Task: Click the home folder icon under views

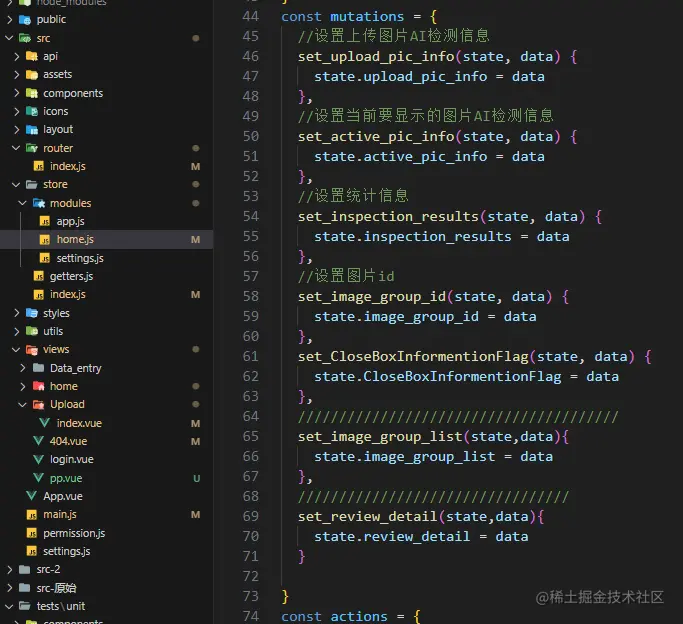Action: coord(39,386)
